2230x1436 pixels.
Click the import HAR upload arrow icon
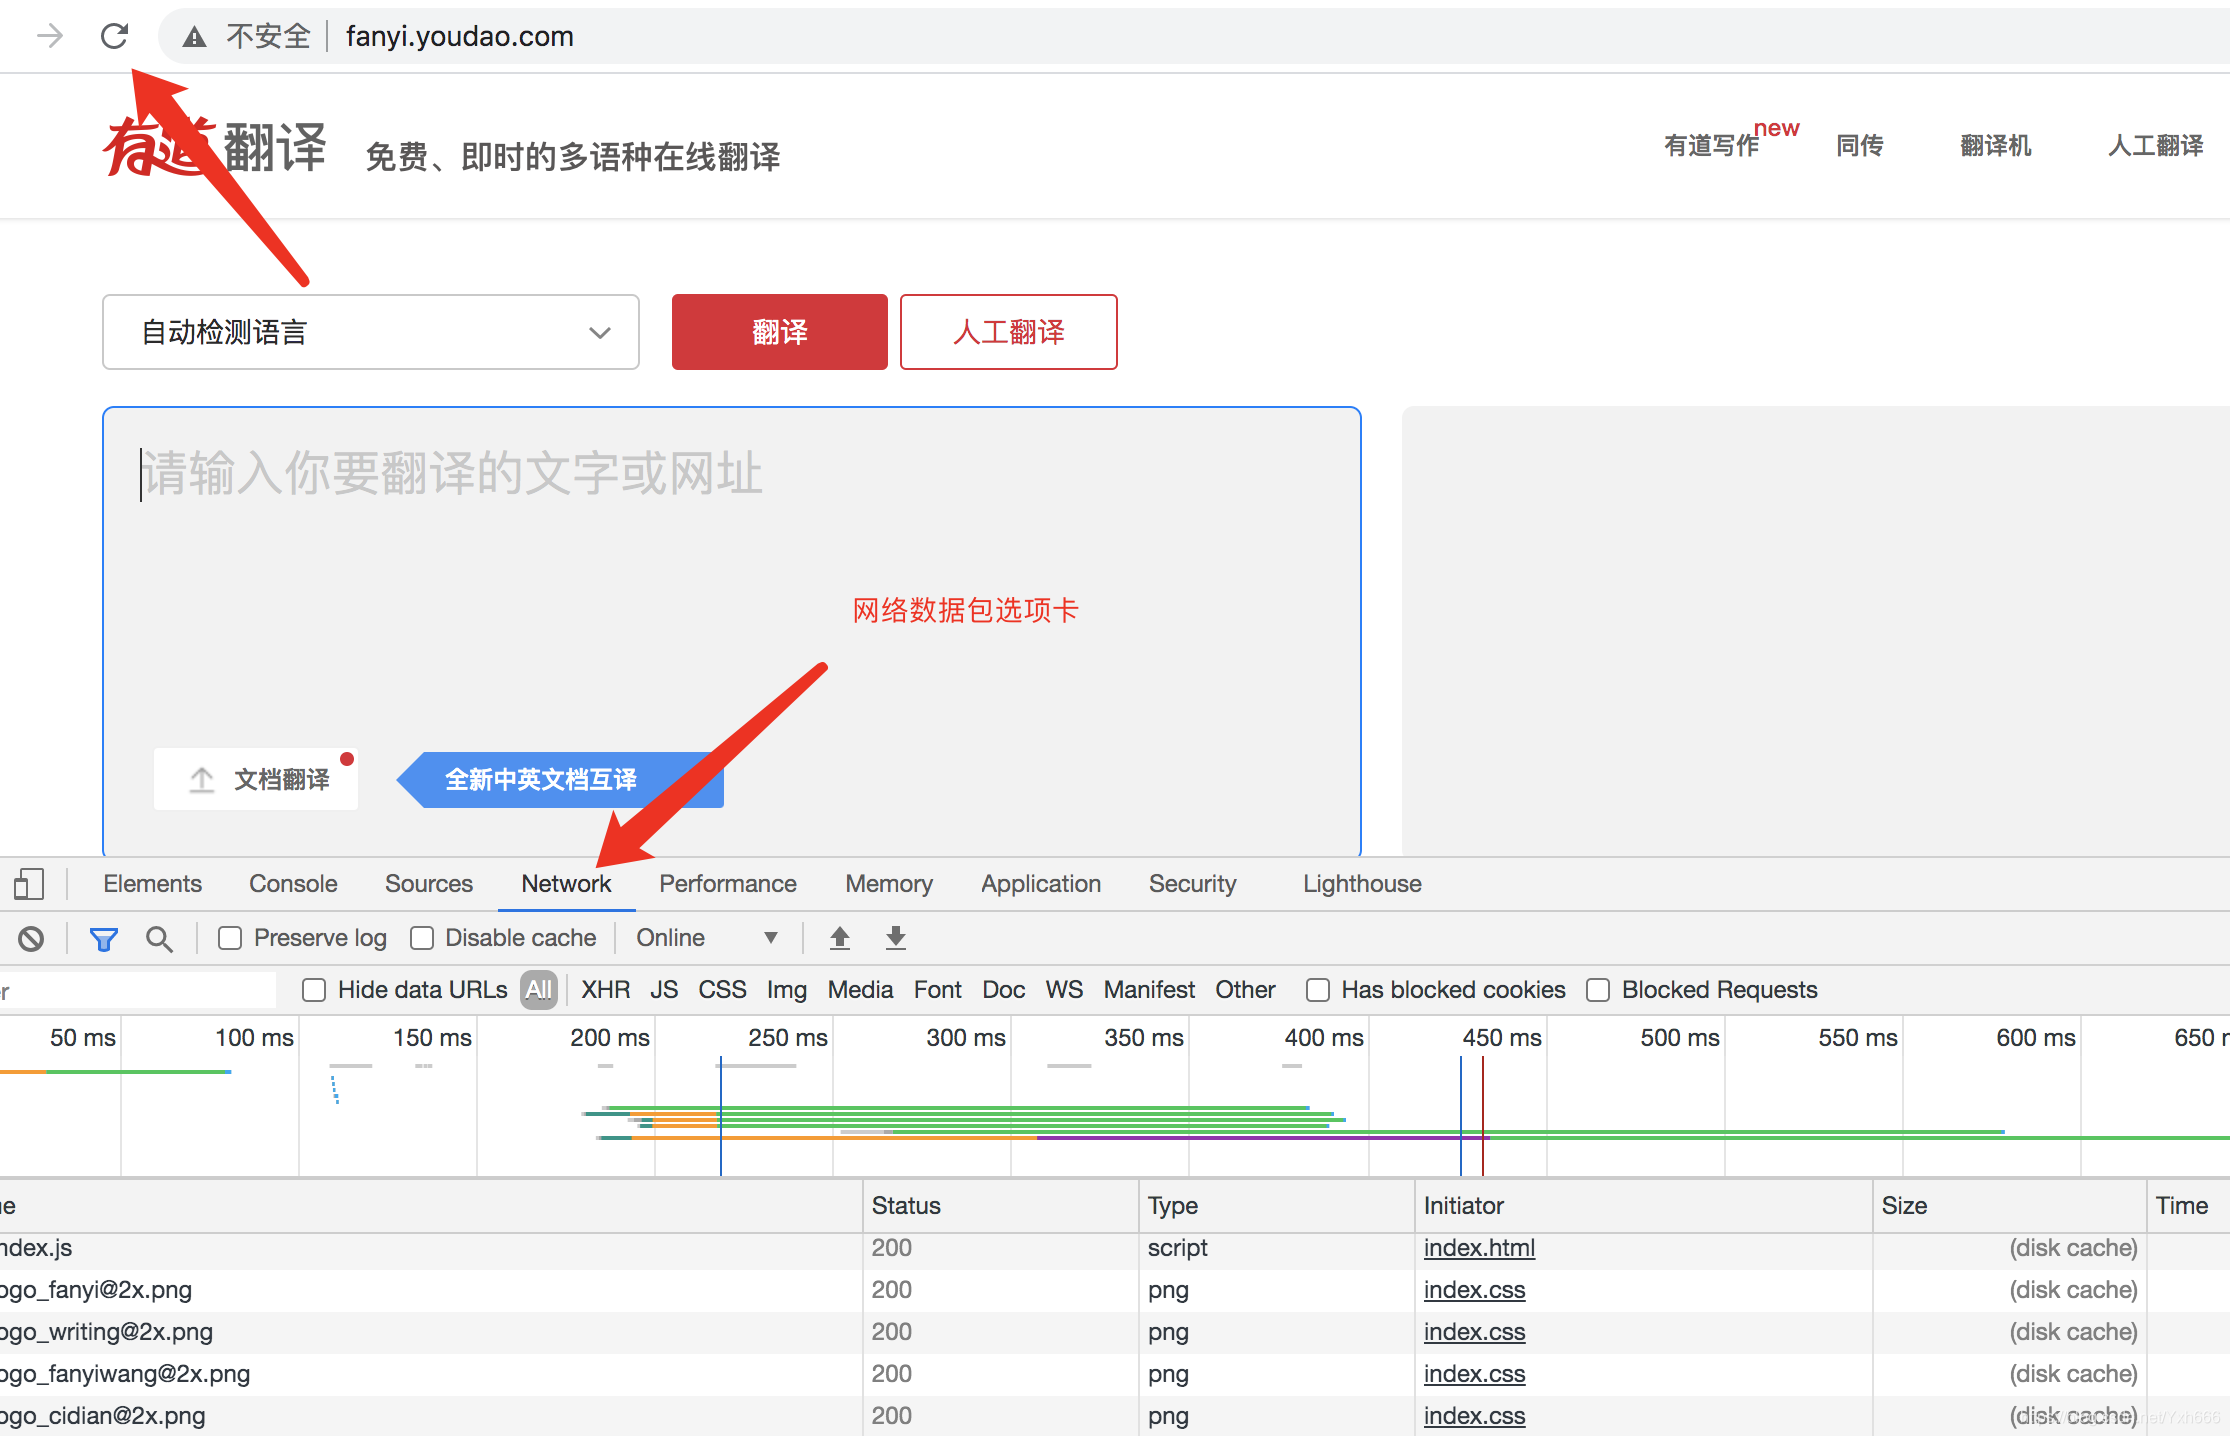840,938
